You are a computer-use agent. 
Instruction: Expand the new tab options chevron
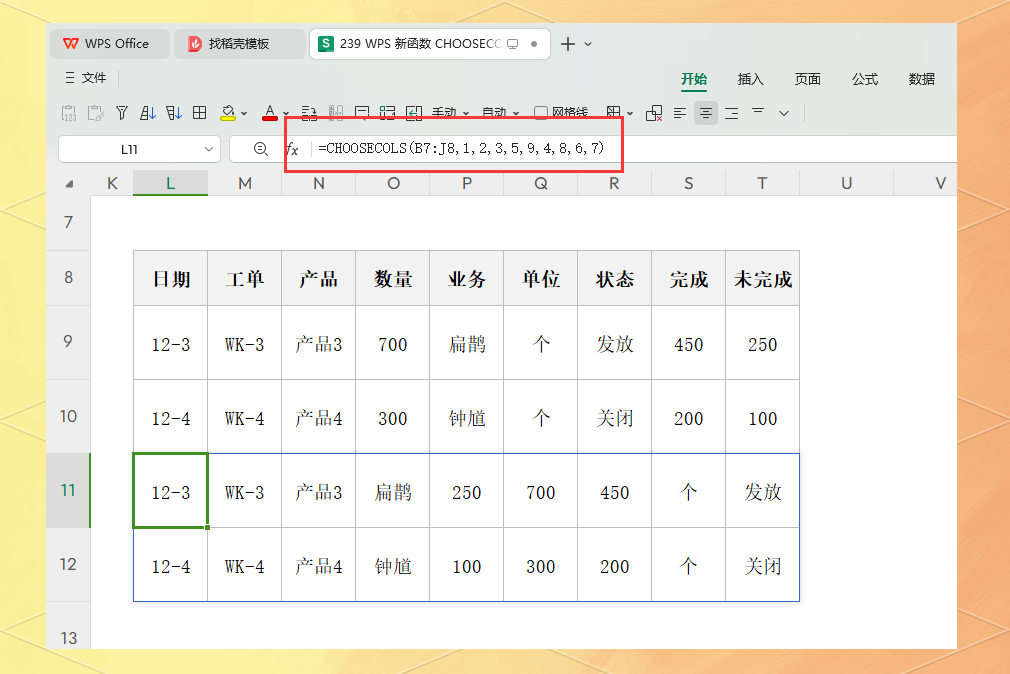588,44
